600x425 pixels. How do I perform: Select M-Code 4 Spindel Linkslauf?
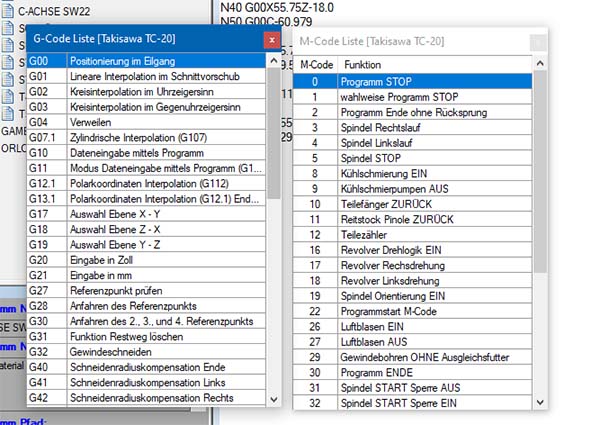[x=412, y=143]
